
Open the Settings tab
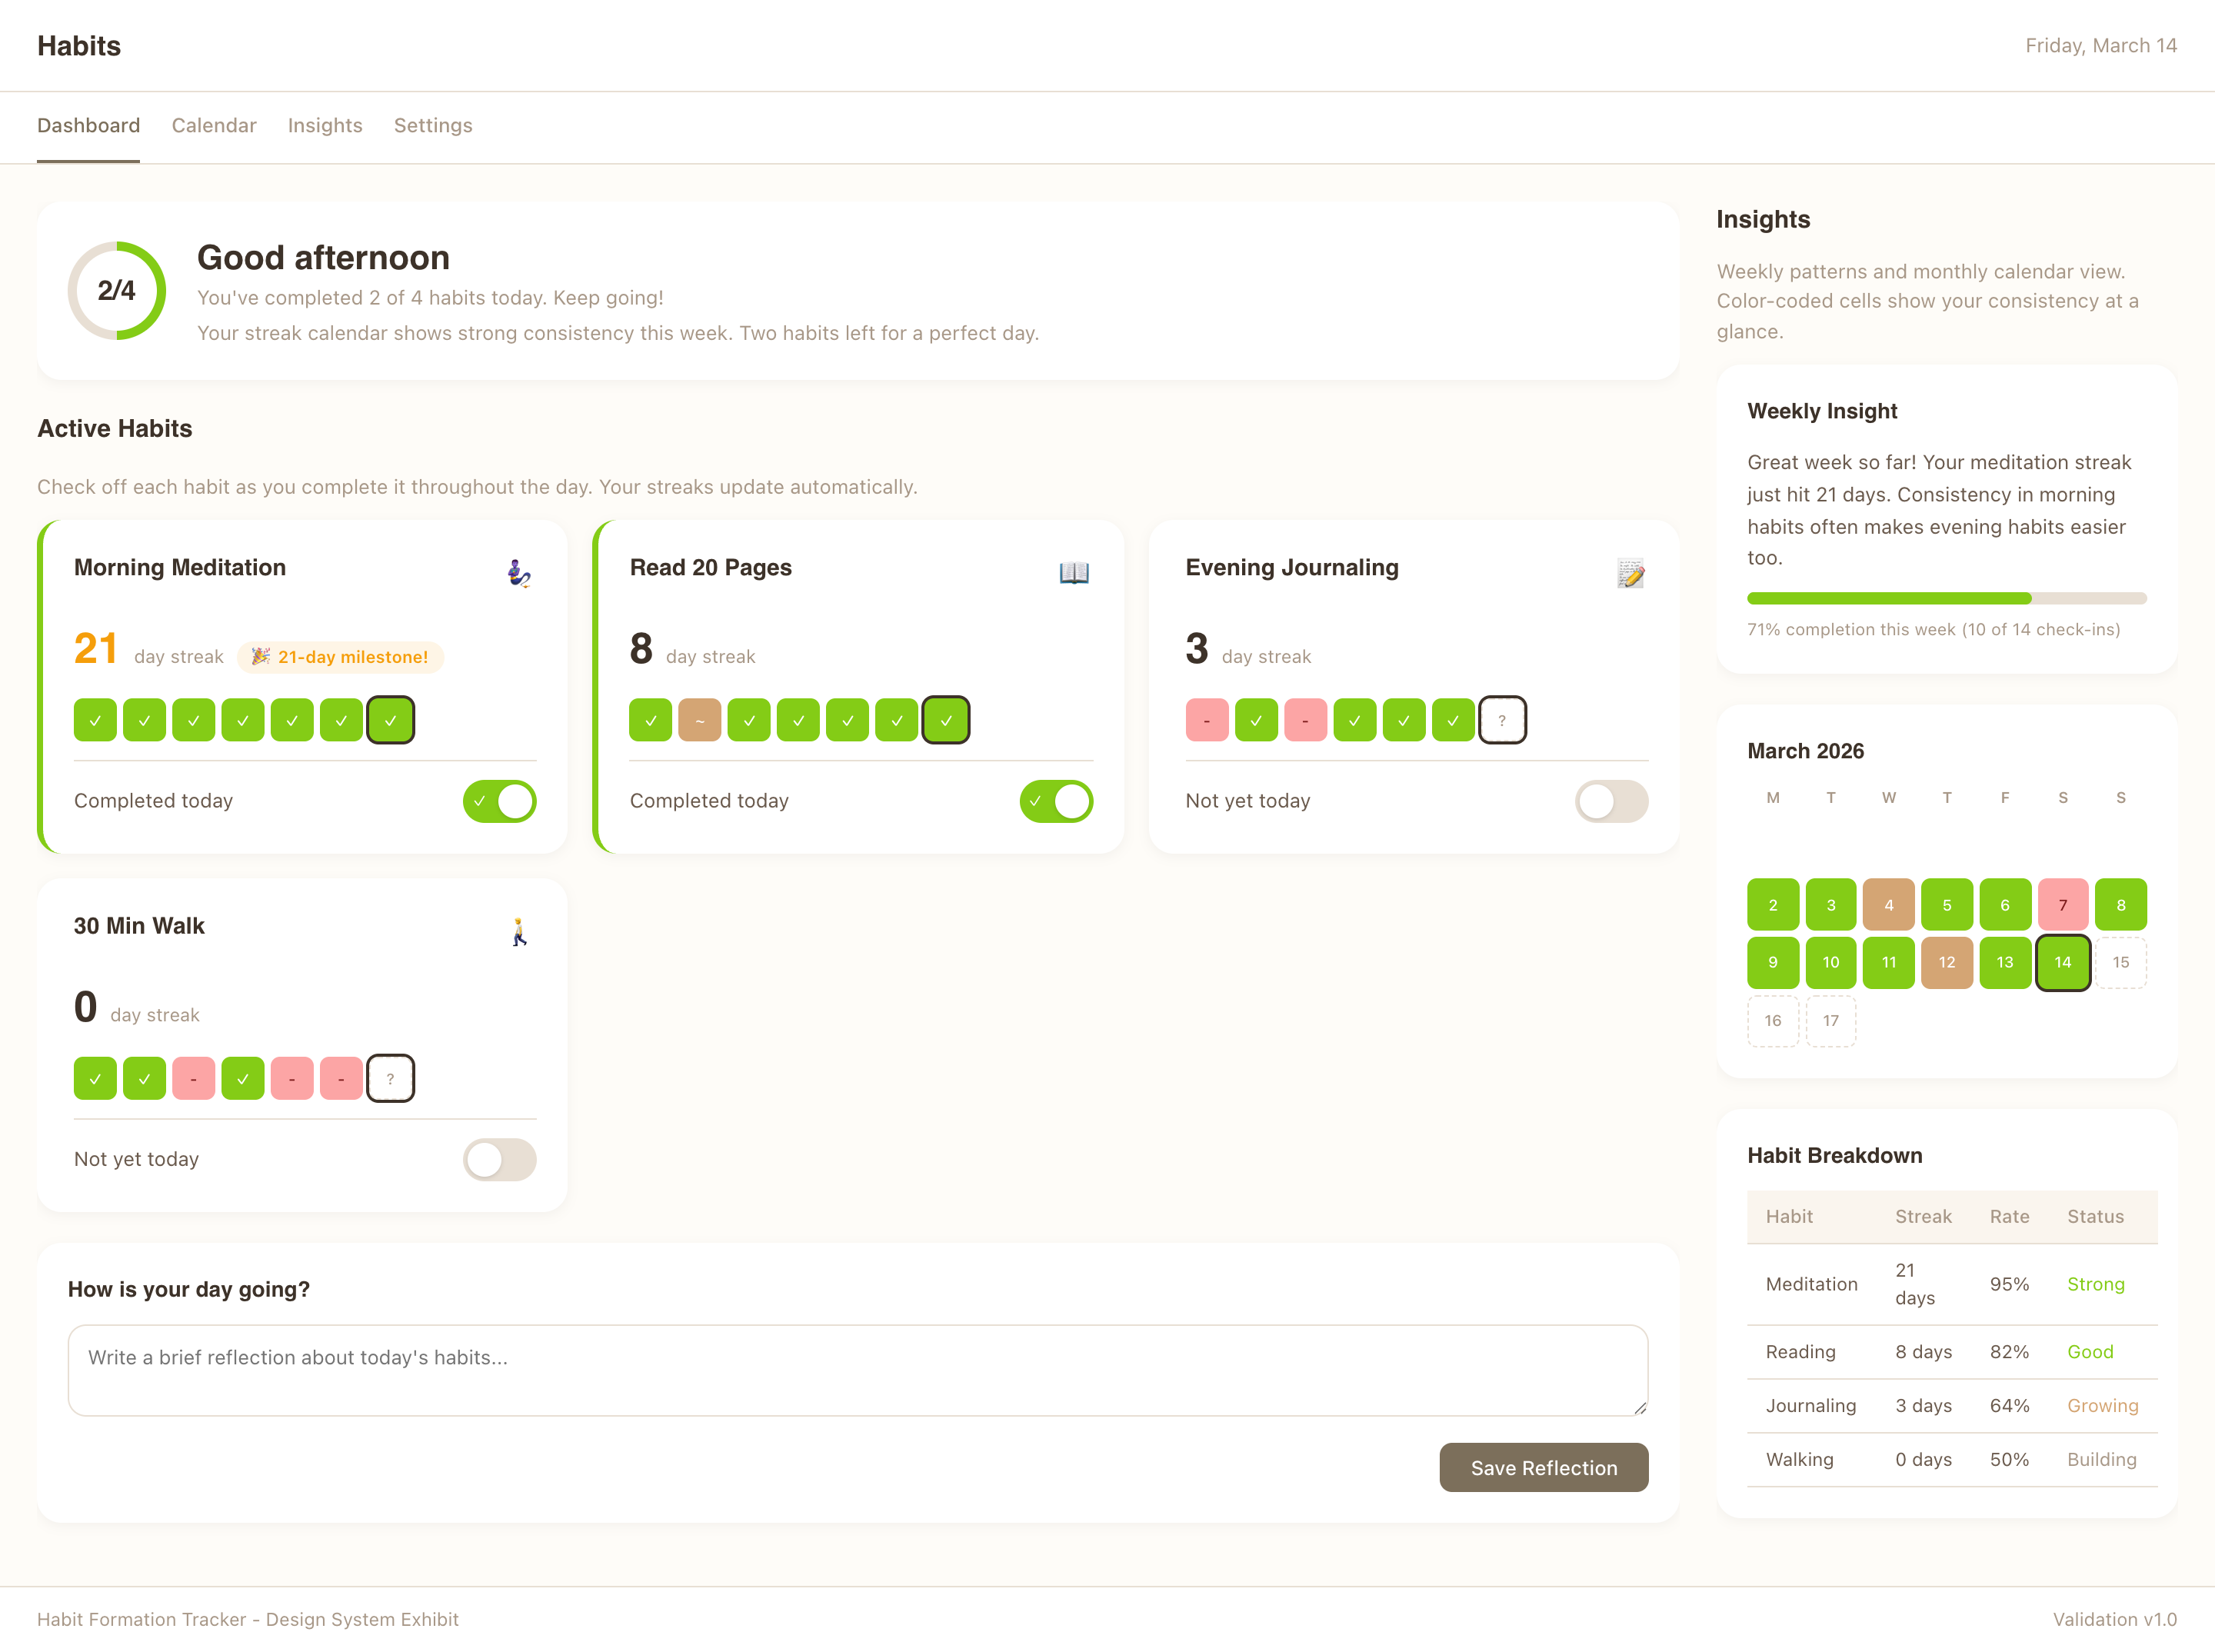pyautogui.click(x=433, y=126)
